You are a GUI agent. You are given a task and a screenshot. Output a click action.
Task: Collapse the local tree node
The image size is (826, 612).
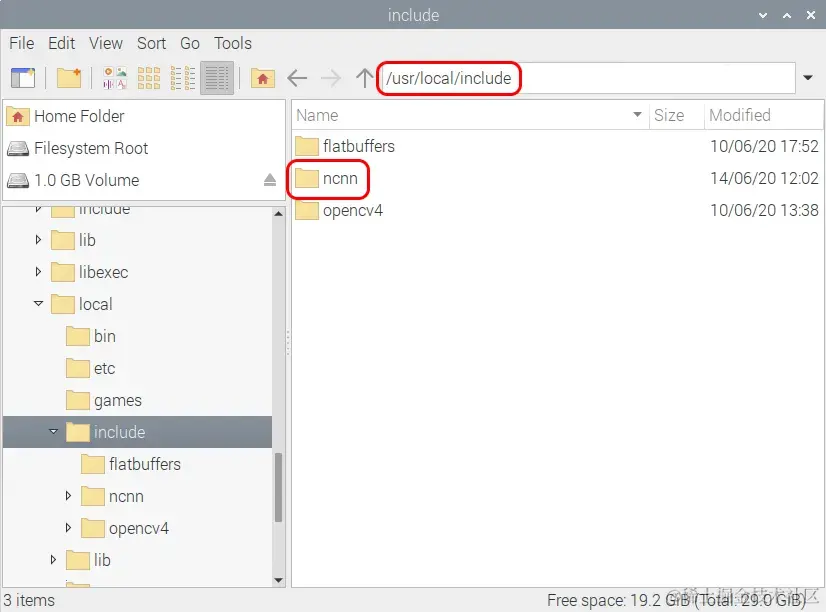pyautogui.click(x=38, y=304)
